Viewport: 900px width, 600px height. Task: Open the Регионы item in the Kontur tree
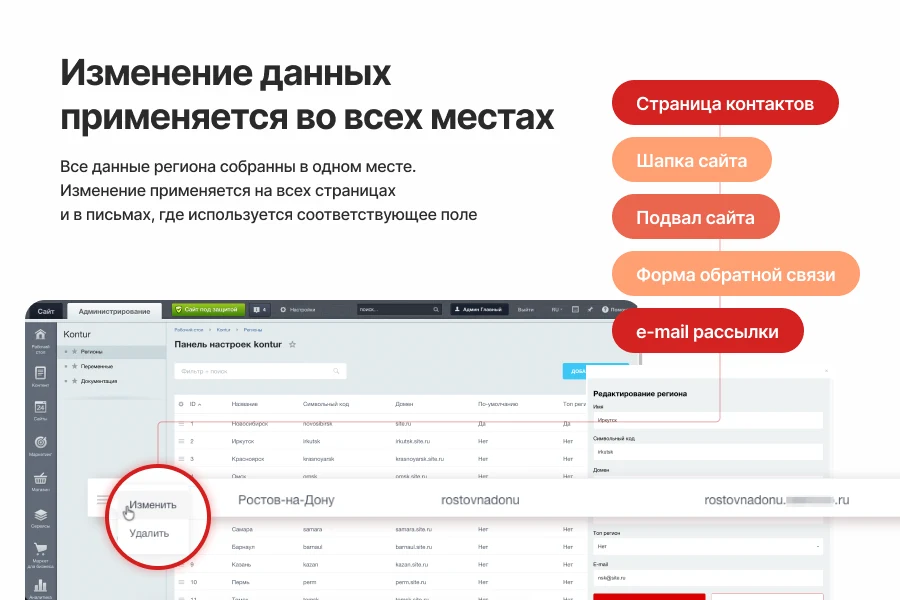tap(91, 351)
